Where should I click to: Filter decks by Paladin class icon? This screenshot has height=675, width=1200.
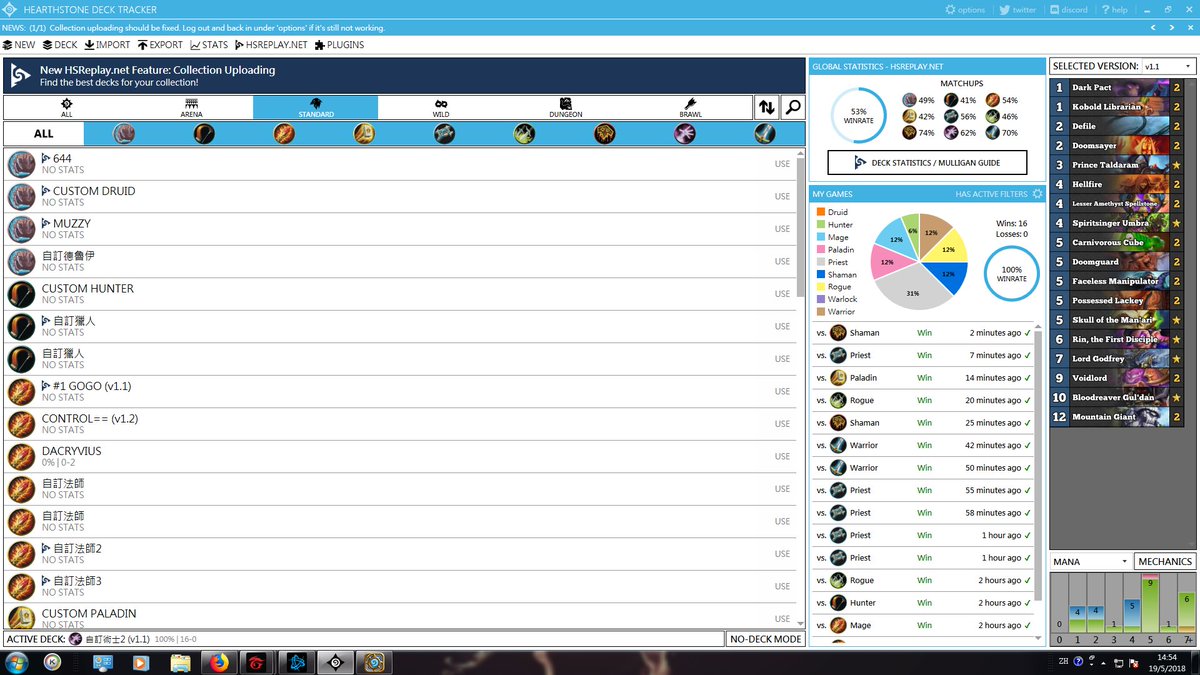364,133
